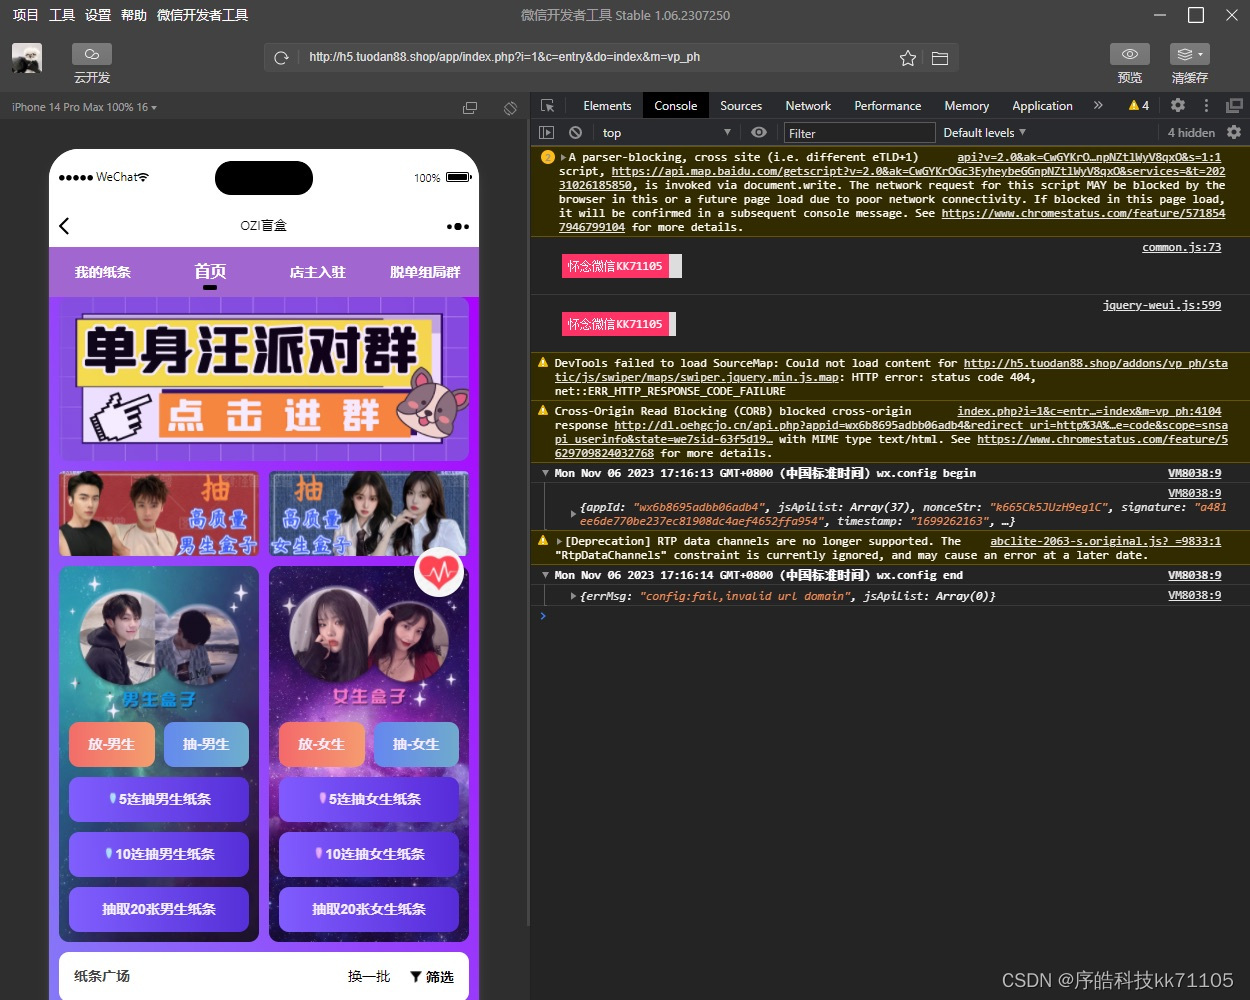
Task: Collapse the wx.config begin log group
Action: (545, 473)
